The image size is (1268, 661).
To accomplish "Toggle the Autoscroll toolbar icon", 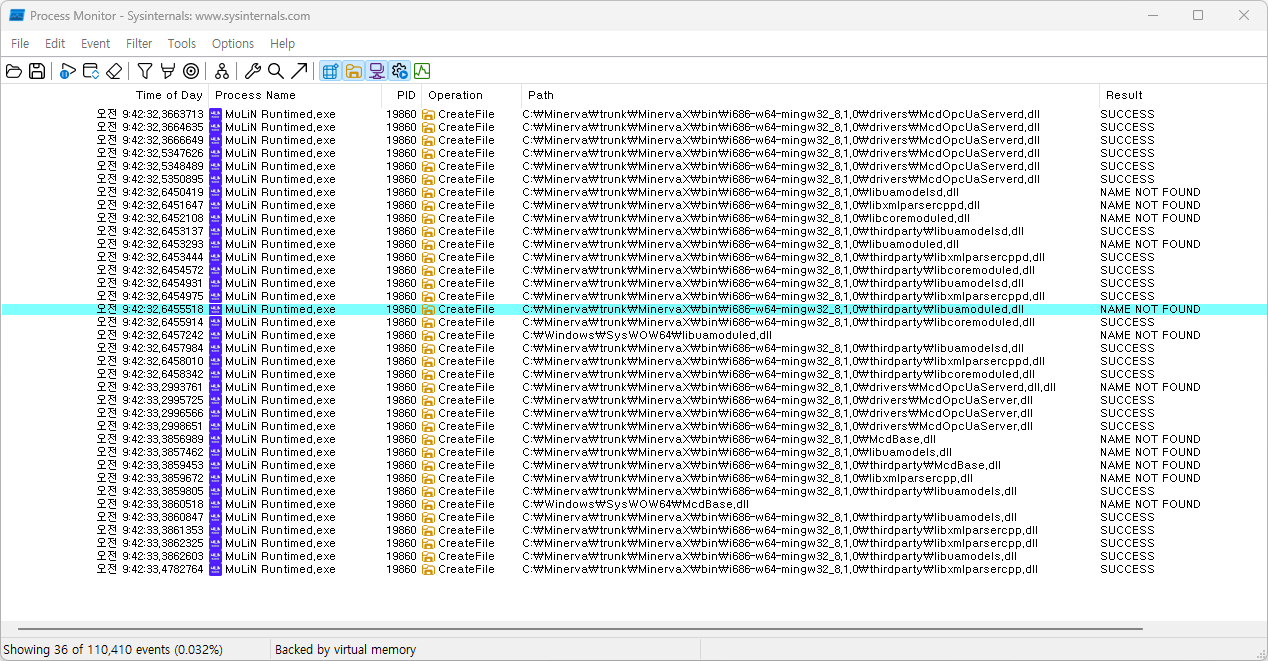I will click(x=91, y=71).
